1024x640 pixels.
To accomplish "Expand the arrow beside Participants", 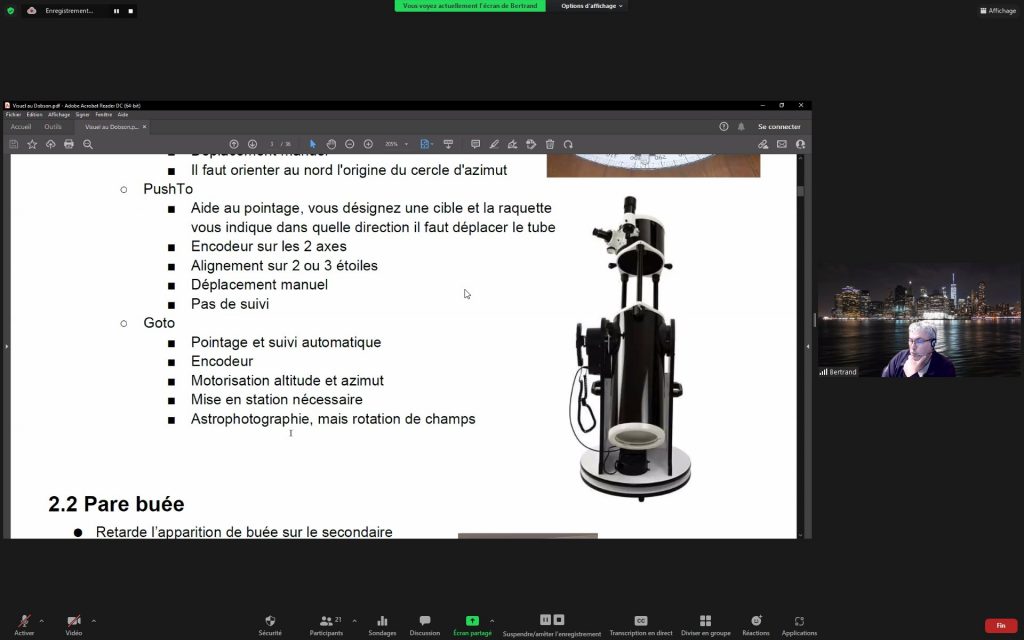I will point(354,620).
